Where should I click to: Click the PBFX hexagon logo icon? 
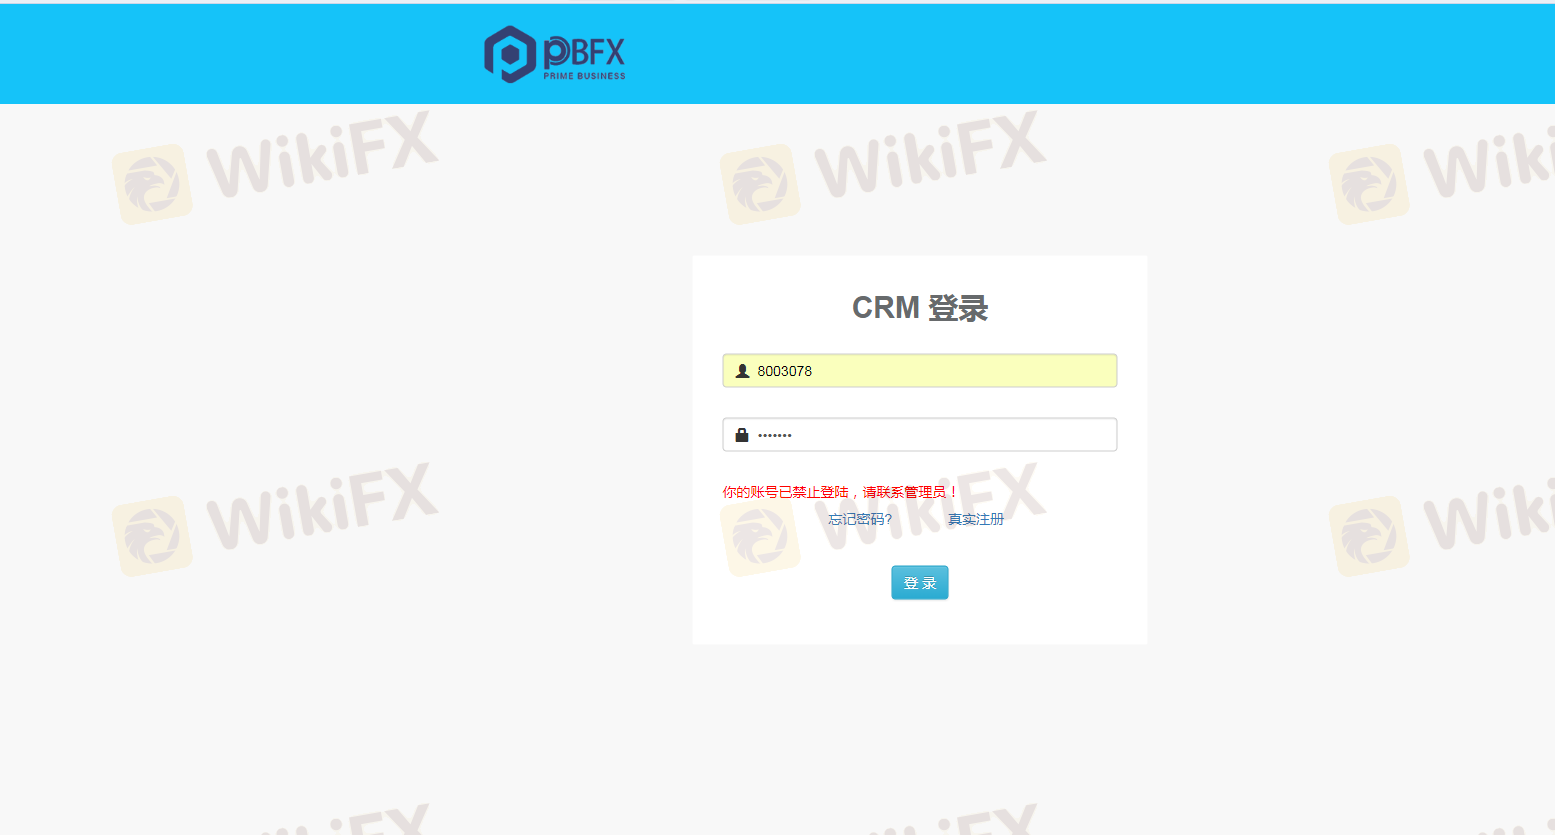coord(510,54)
